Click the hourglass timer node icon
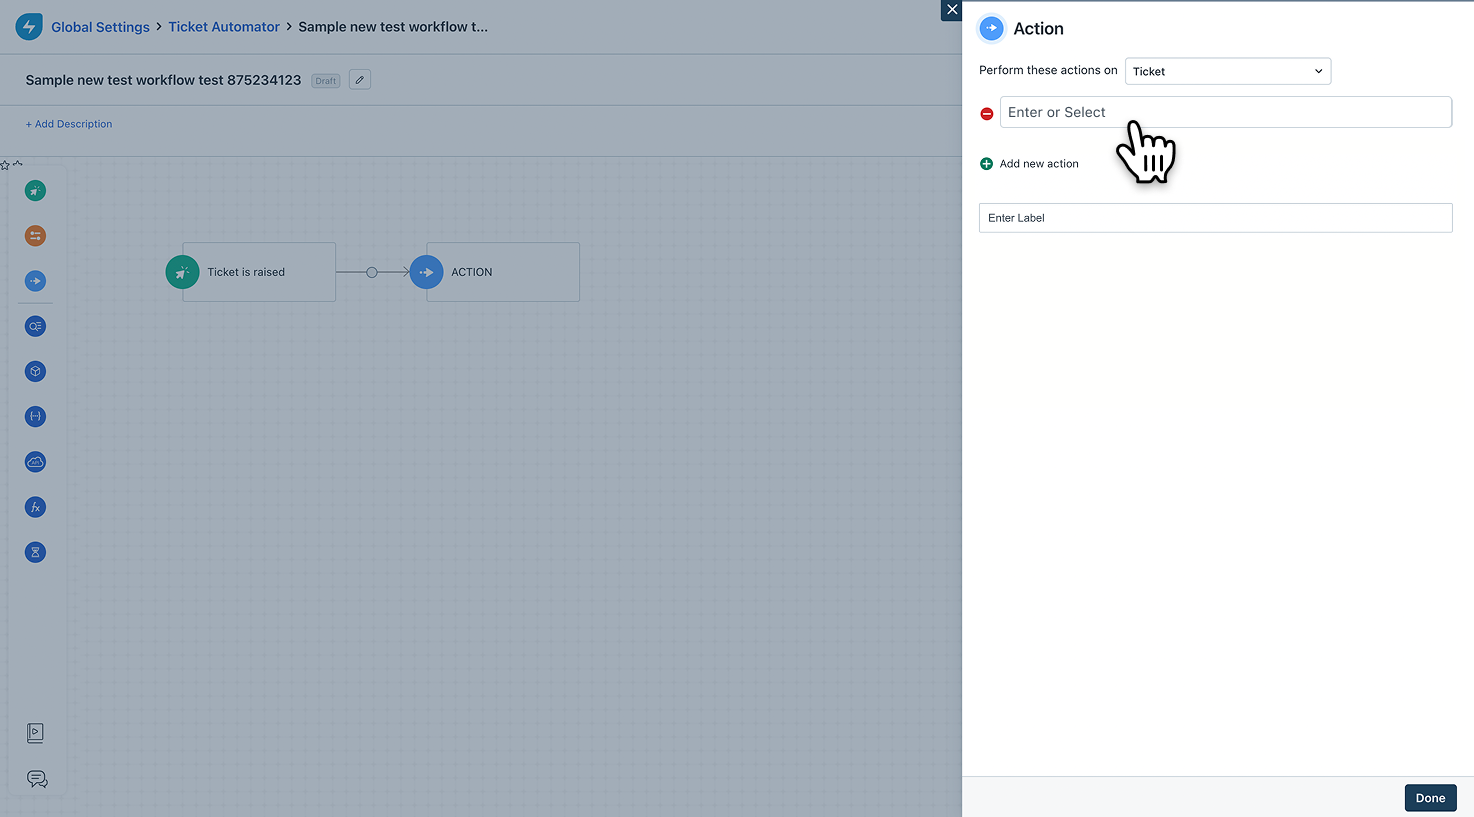This screenshot has width=1474, height=817. coord(35,552)
